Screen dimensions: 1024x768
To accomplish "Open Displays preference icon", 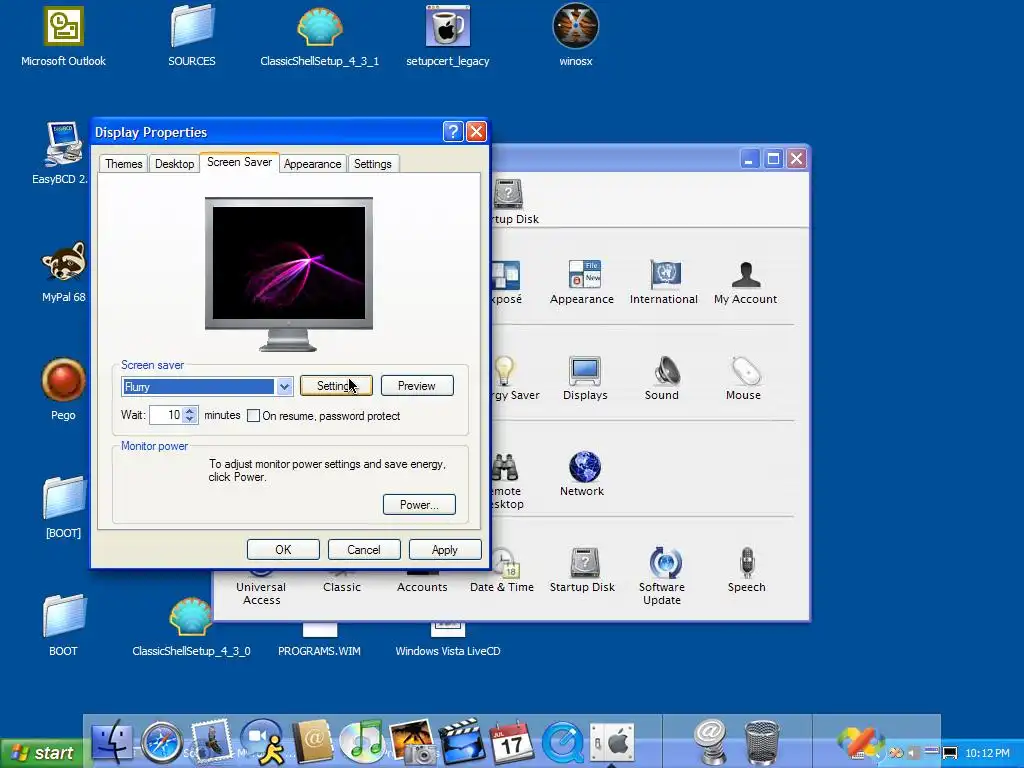I will tap(584, 378).
